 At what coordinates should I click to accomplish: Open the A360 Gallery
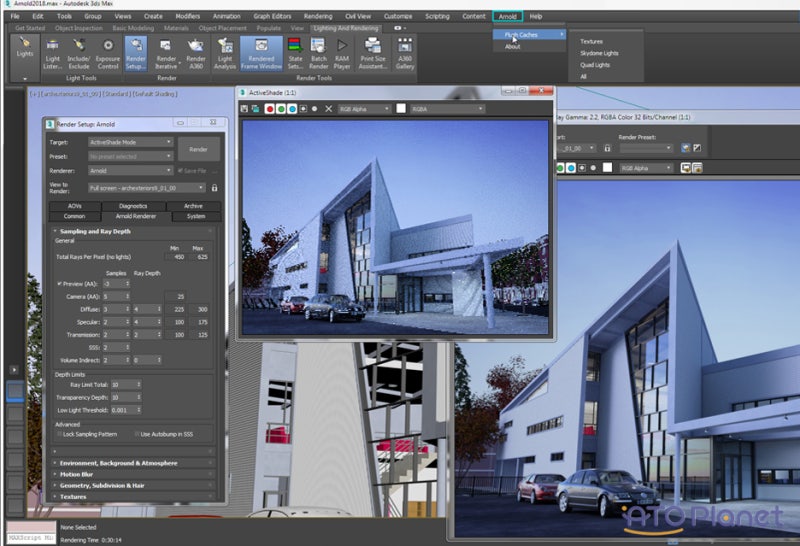coord(405,54)
